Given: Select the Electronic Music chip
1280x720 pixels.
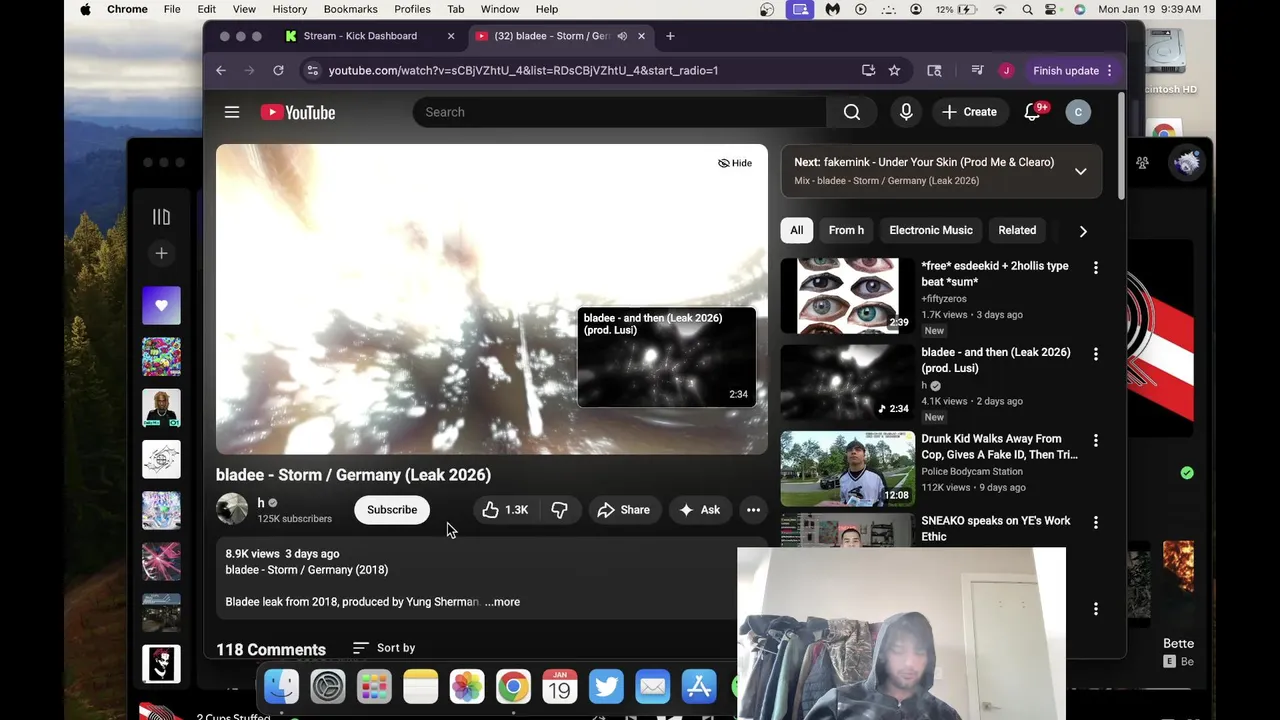Looking at the screenshot, I should [x=931, y=230].
